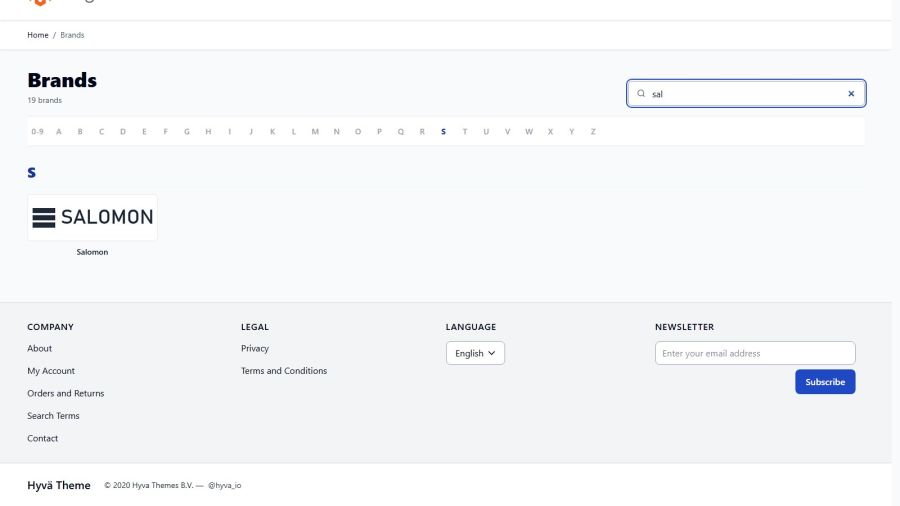Clear the brand search with the X icon
The image size is (900, 506).
click(851, 94)
